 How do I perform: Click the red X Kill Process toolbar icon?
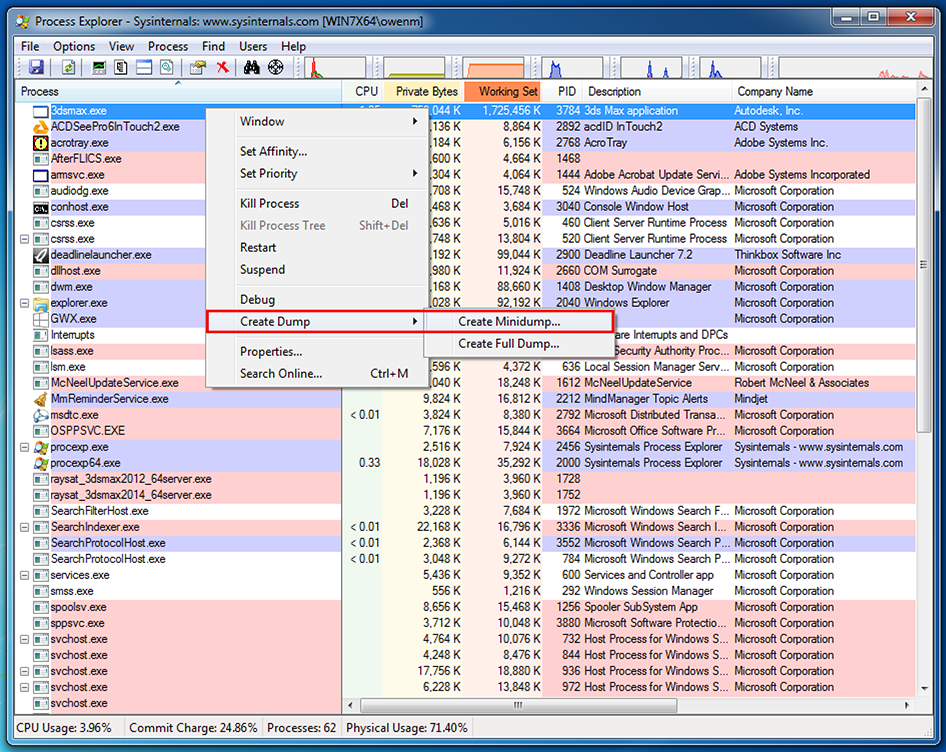coord(223,67)
